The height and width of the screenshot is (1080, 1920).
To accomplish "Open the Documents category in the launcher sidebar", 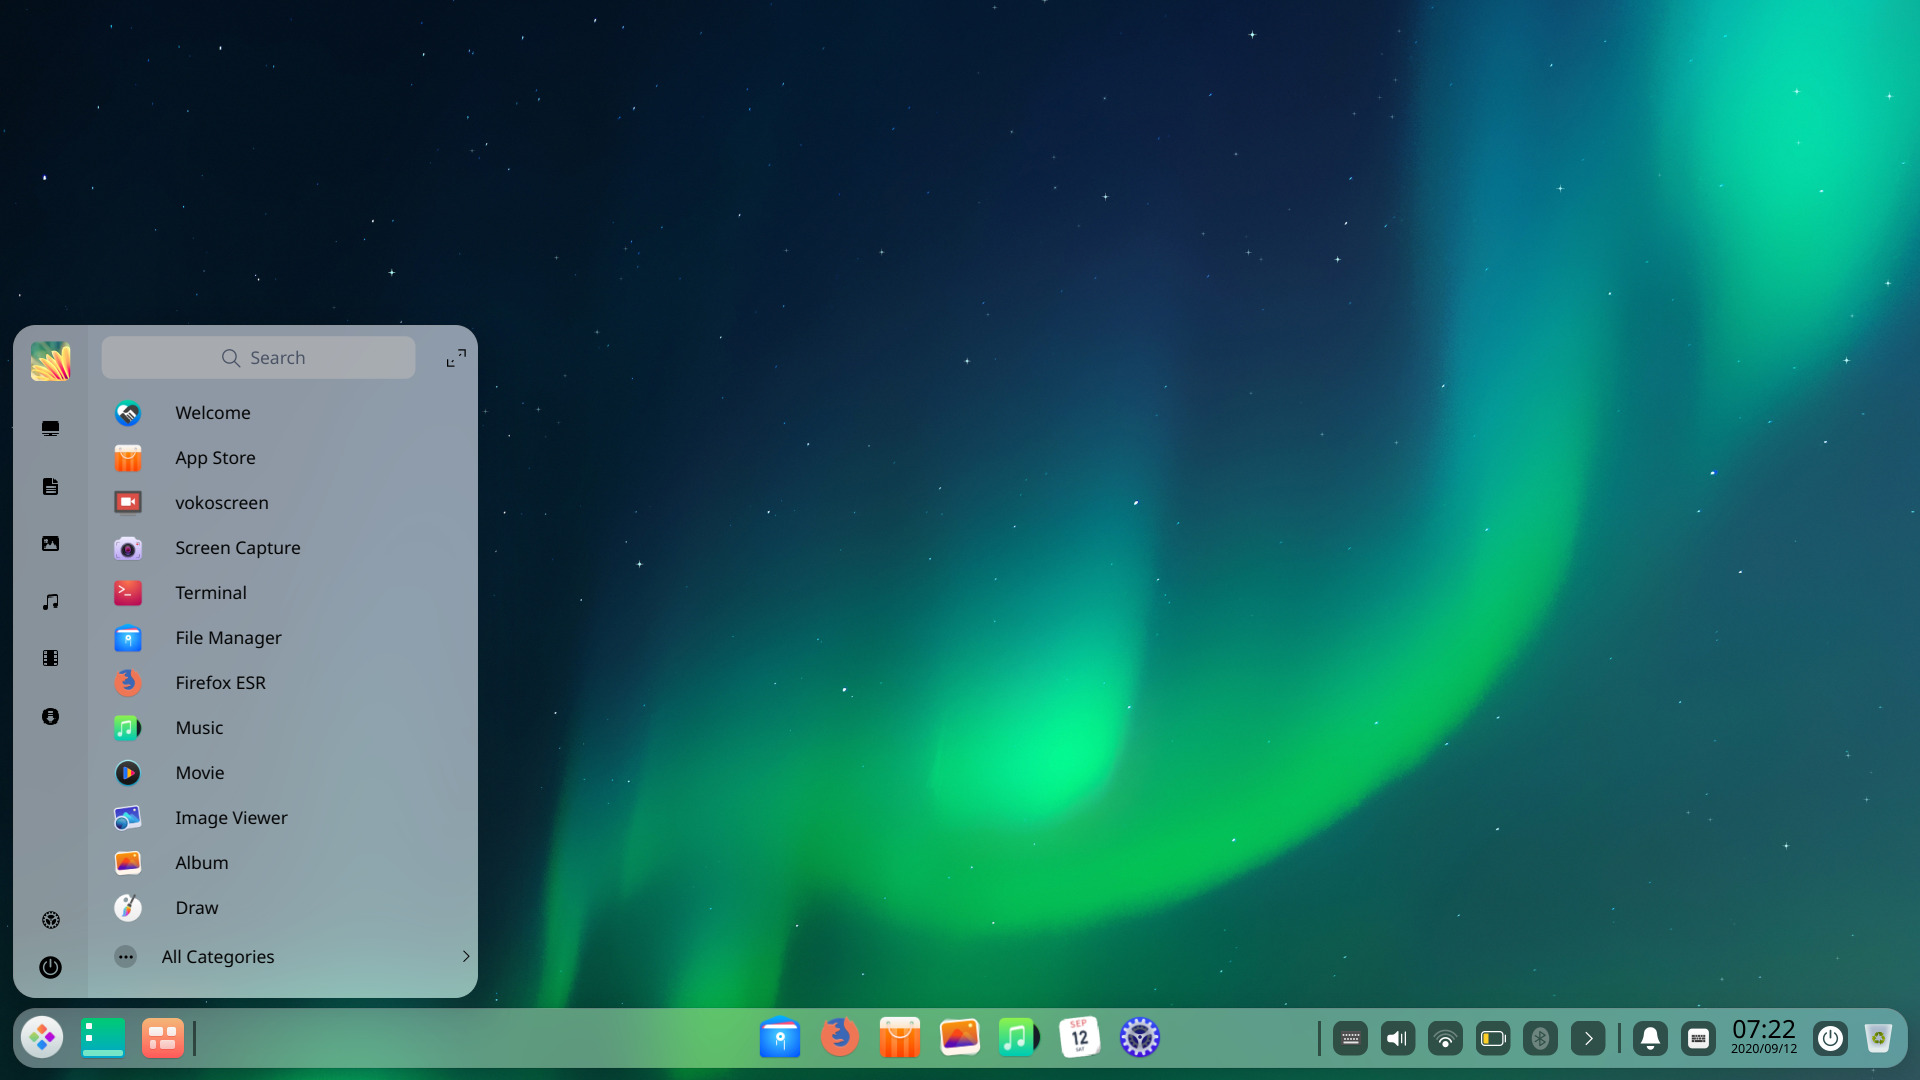I will point(50,486).
